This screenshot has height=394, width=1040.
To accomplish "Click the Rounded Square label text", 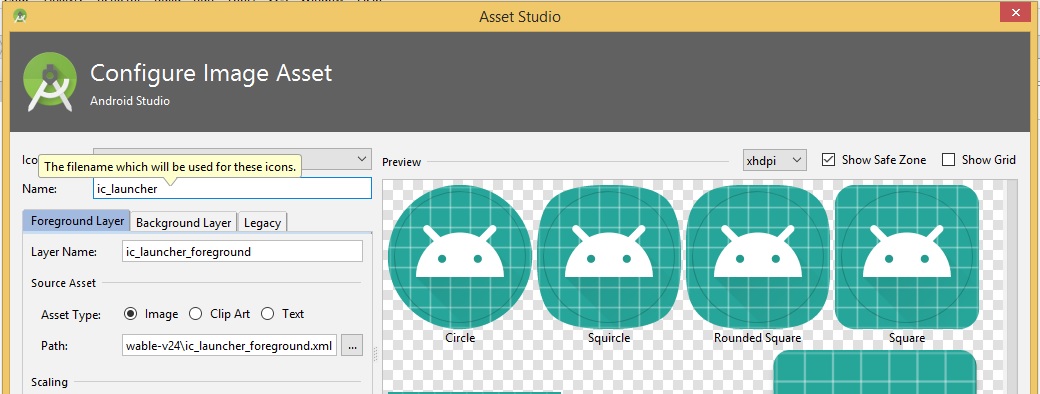I will point(757,338).
